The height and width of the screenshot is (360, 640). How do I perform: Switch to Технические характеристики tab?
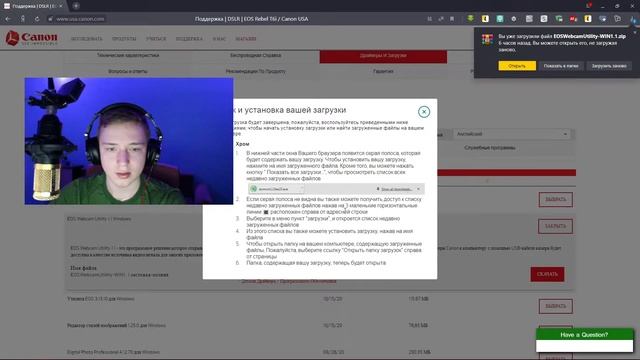click(x=128, y=55)
